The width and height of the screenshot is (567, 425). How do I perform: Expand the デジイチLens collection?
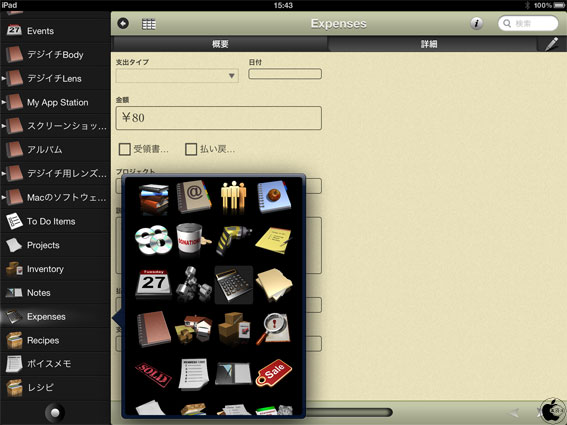pyautogui.click(x=4, y=78)
